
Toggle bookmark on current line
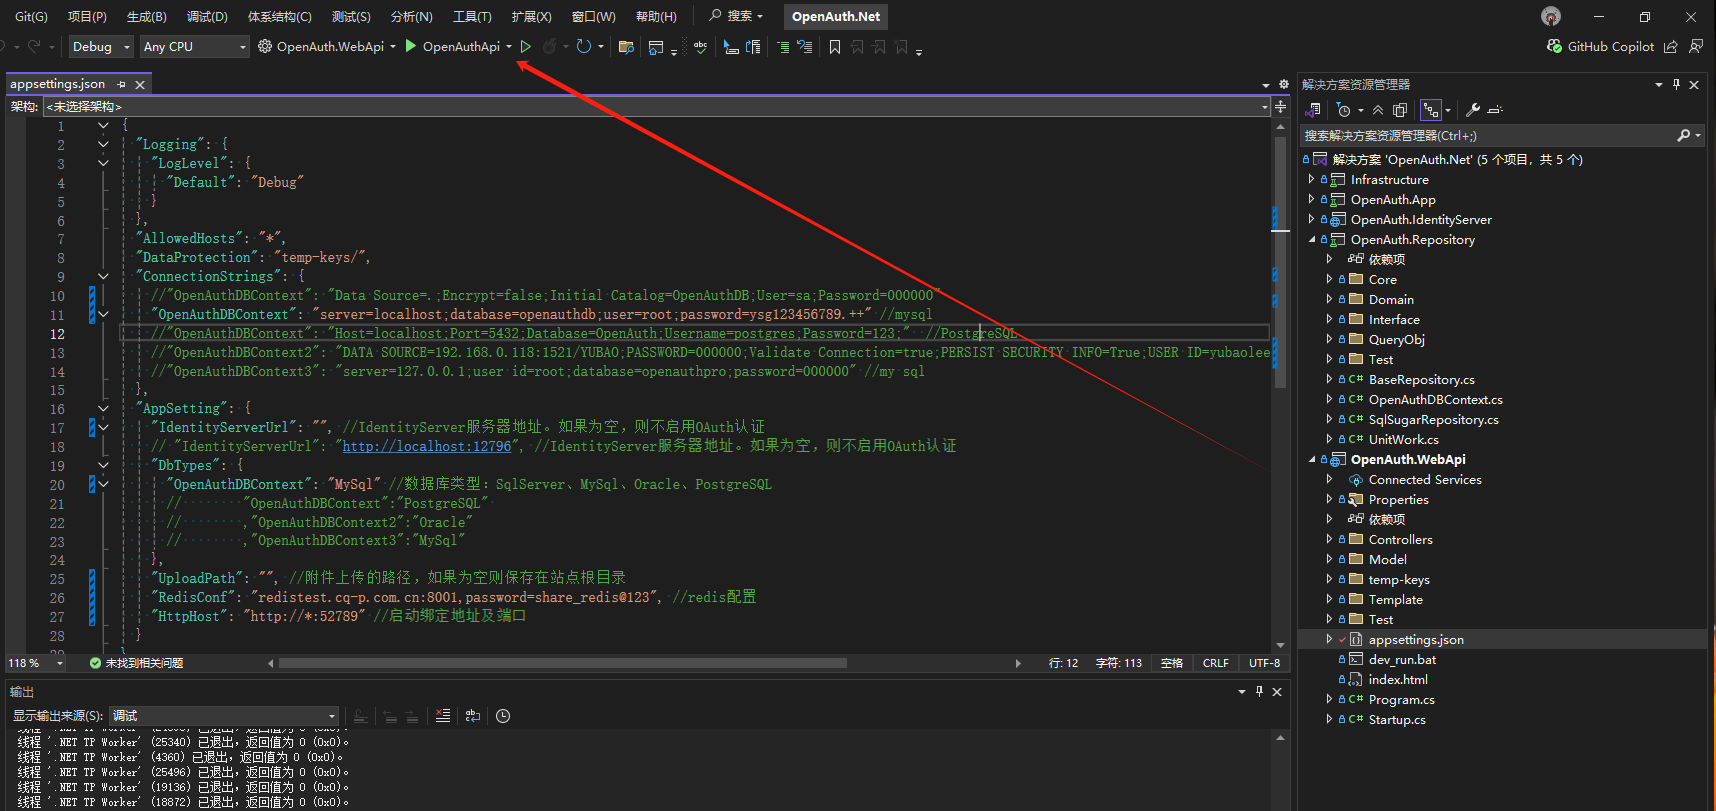pyautogui.click(x=835, y=47)
